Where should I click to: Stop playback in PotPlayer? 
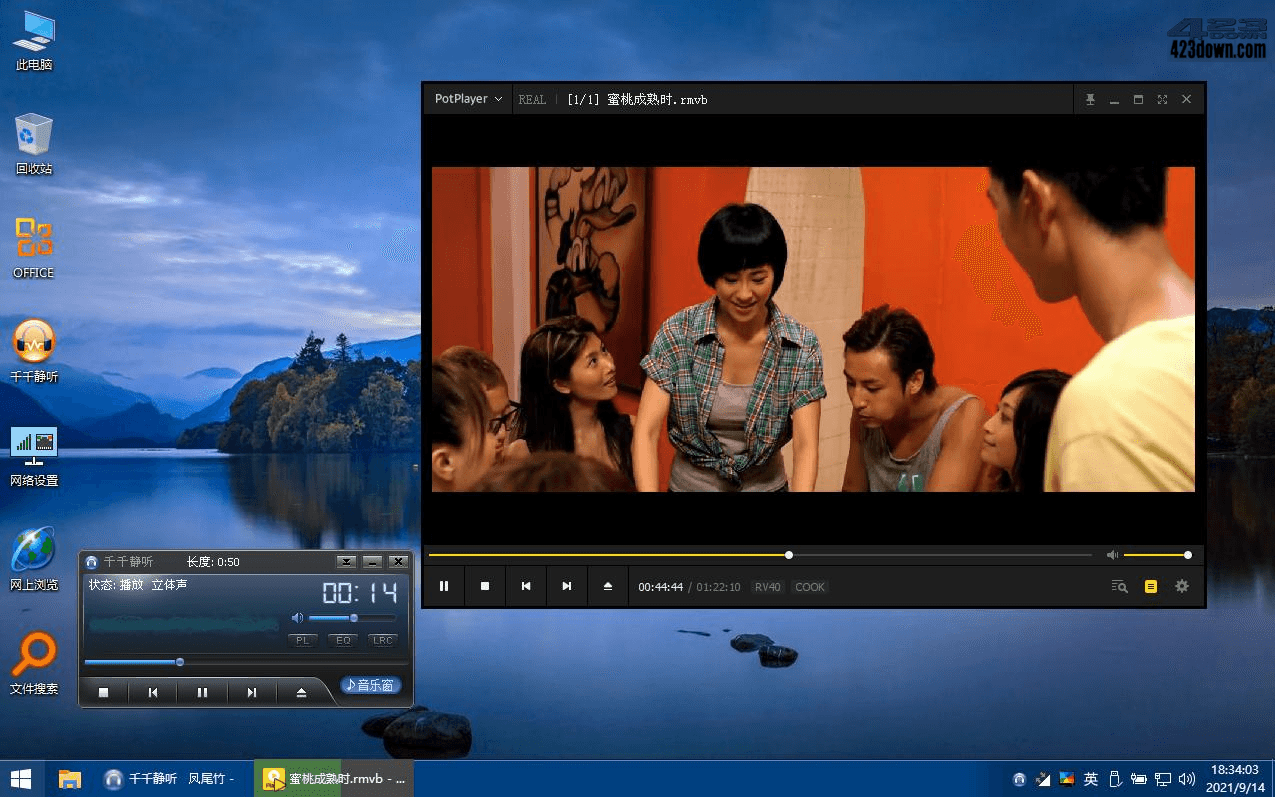click(x=485, y=586)
